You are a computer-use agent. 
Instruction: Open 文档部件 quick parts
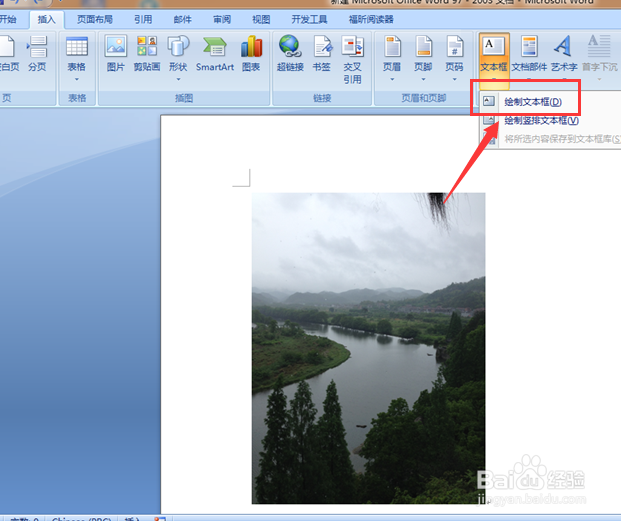coord(529,53)
